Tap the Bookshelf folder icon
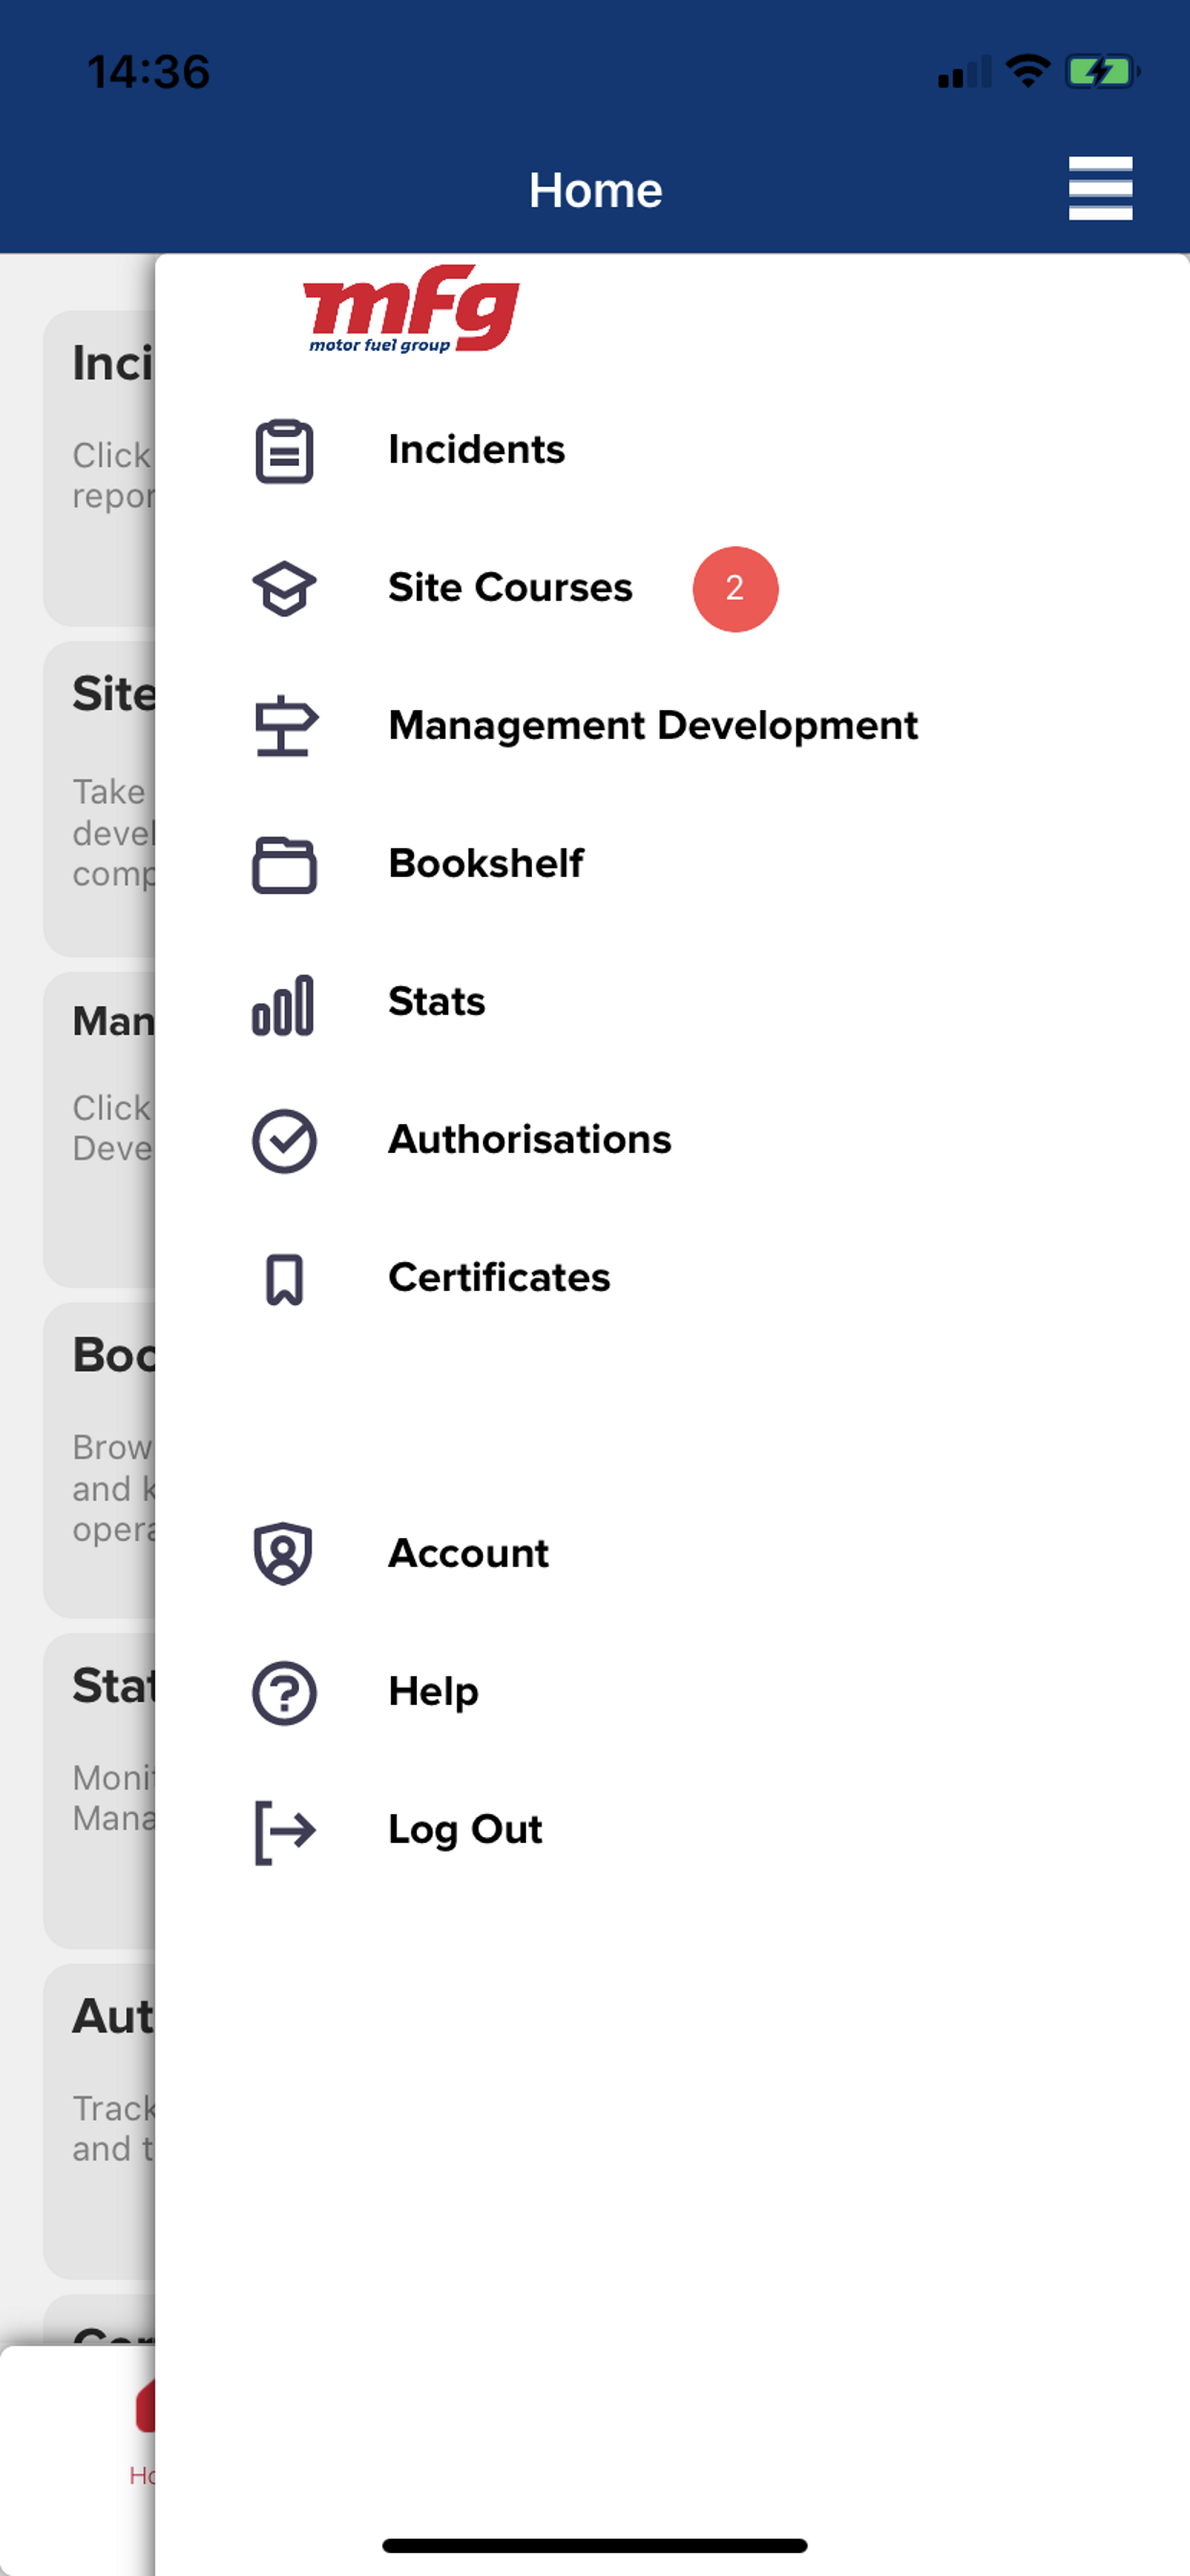This screenshot has height=2576, width=1190. [x=284, y=864]
